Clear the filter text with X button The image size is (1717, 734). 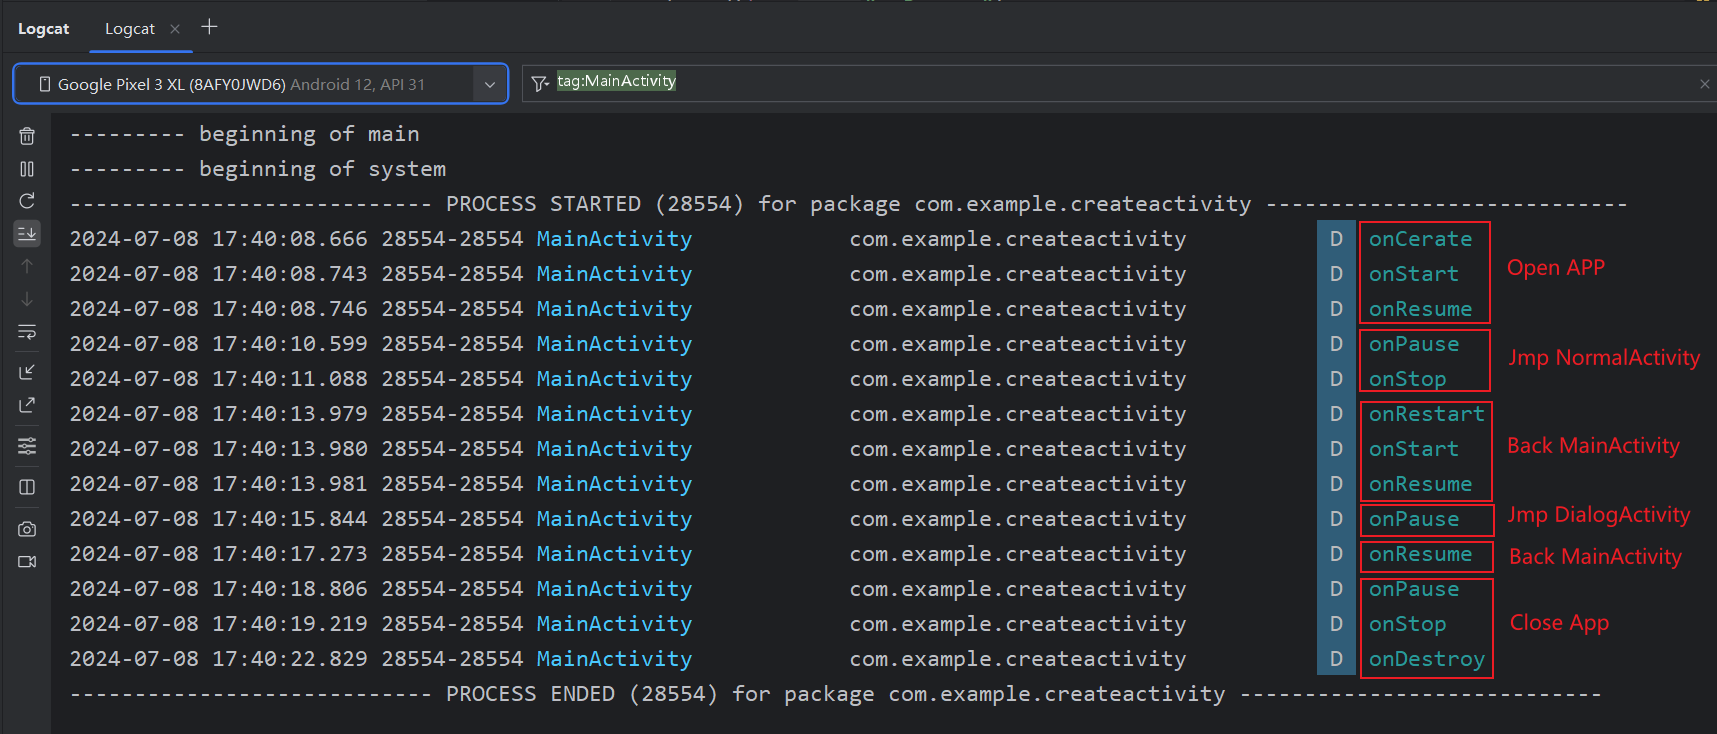pyautogui.click(x=1704, y=84)
